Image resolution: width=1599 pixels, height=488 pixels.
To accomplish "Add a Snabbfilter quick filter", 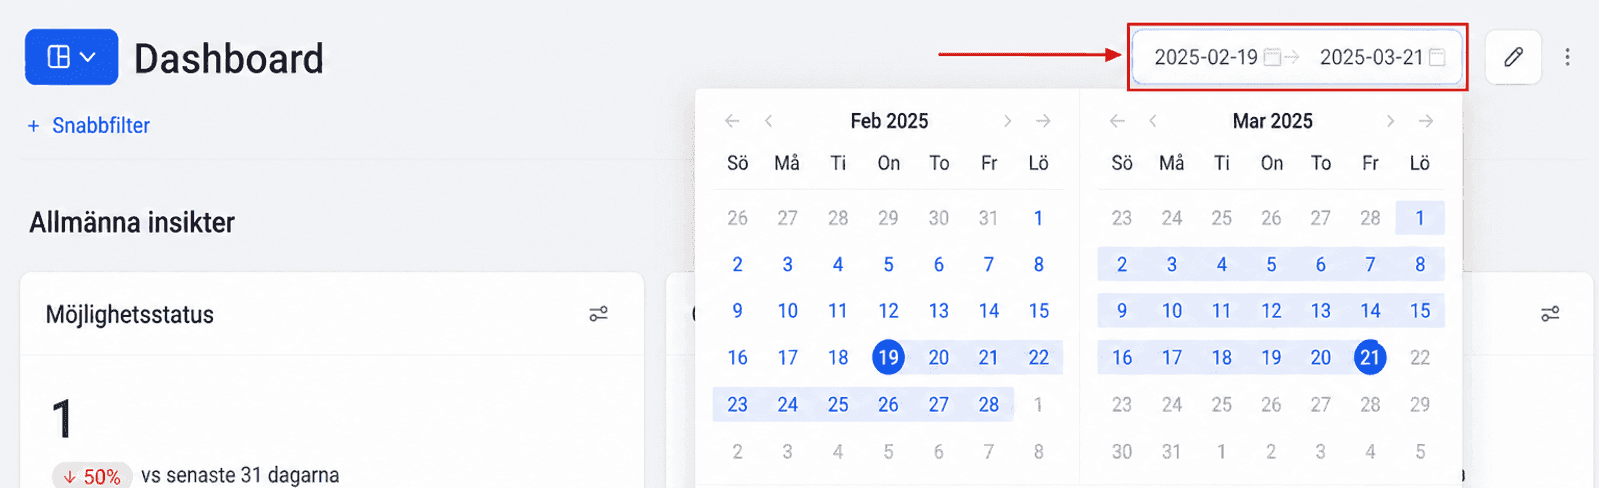I will pyautogui.click(x=89, y=126).
